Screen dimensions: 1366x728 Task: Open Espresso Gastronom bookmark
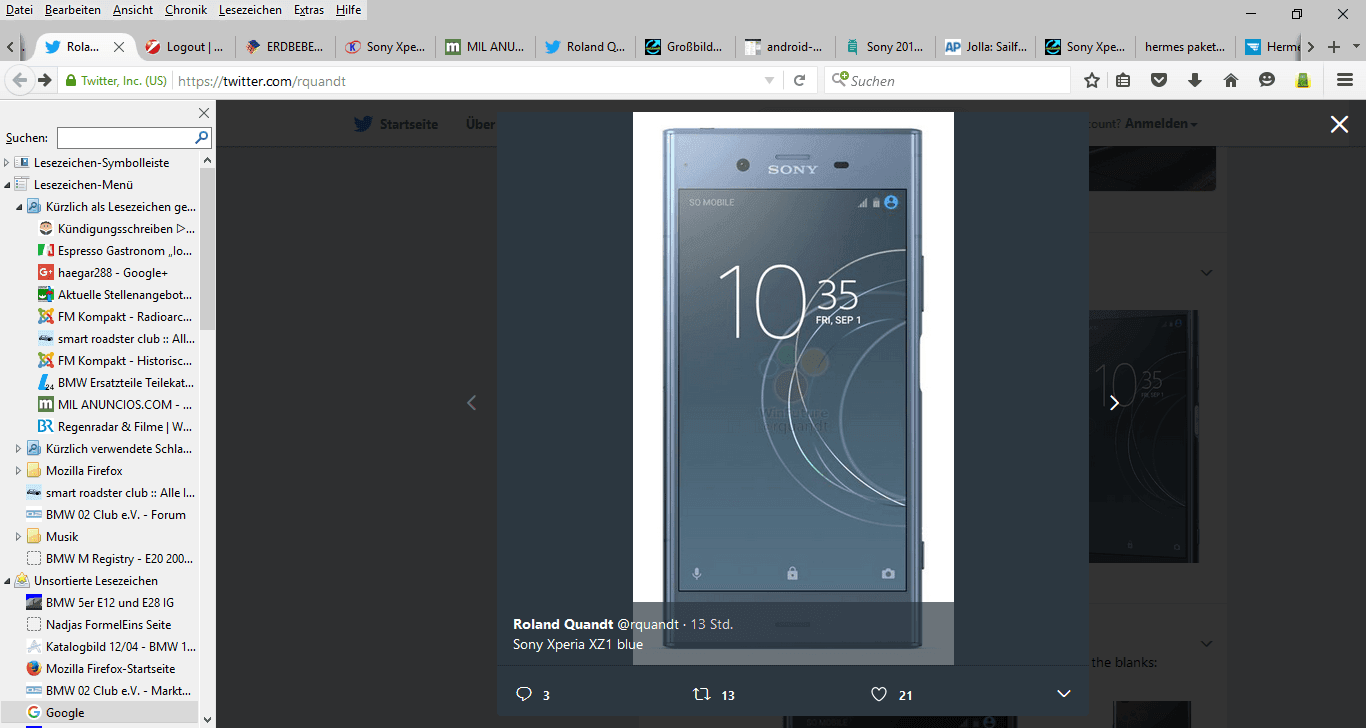point(125,251)
